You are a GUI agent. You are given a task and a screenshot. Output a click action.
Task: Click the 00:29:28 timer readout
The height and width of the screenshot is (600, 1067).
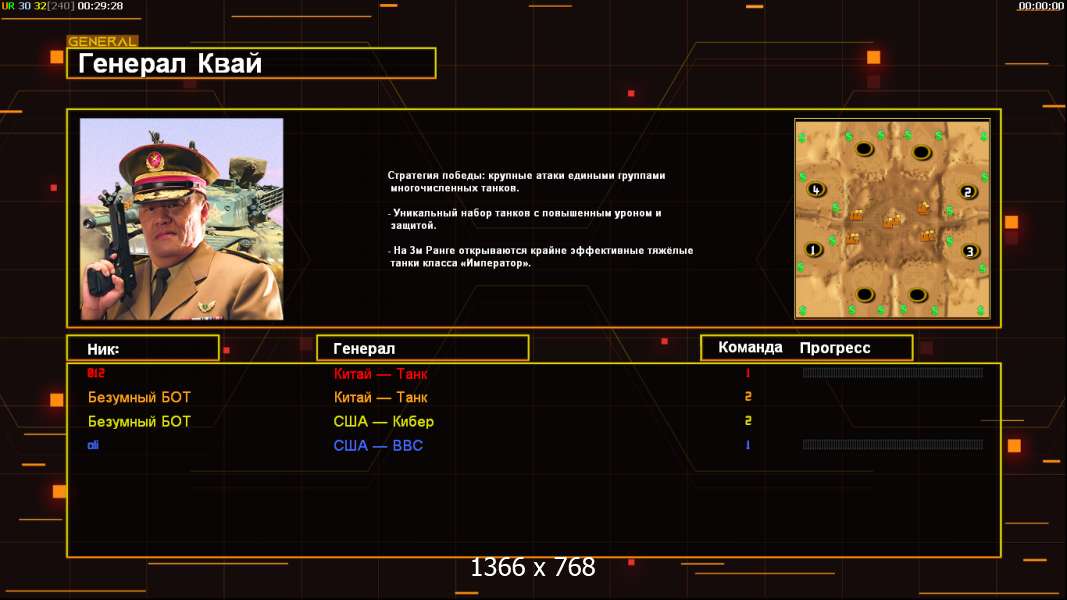click(100, 5)
